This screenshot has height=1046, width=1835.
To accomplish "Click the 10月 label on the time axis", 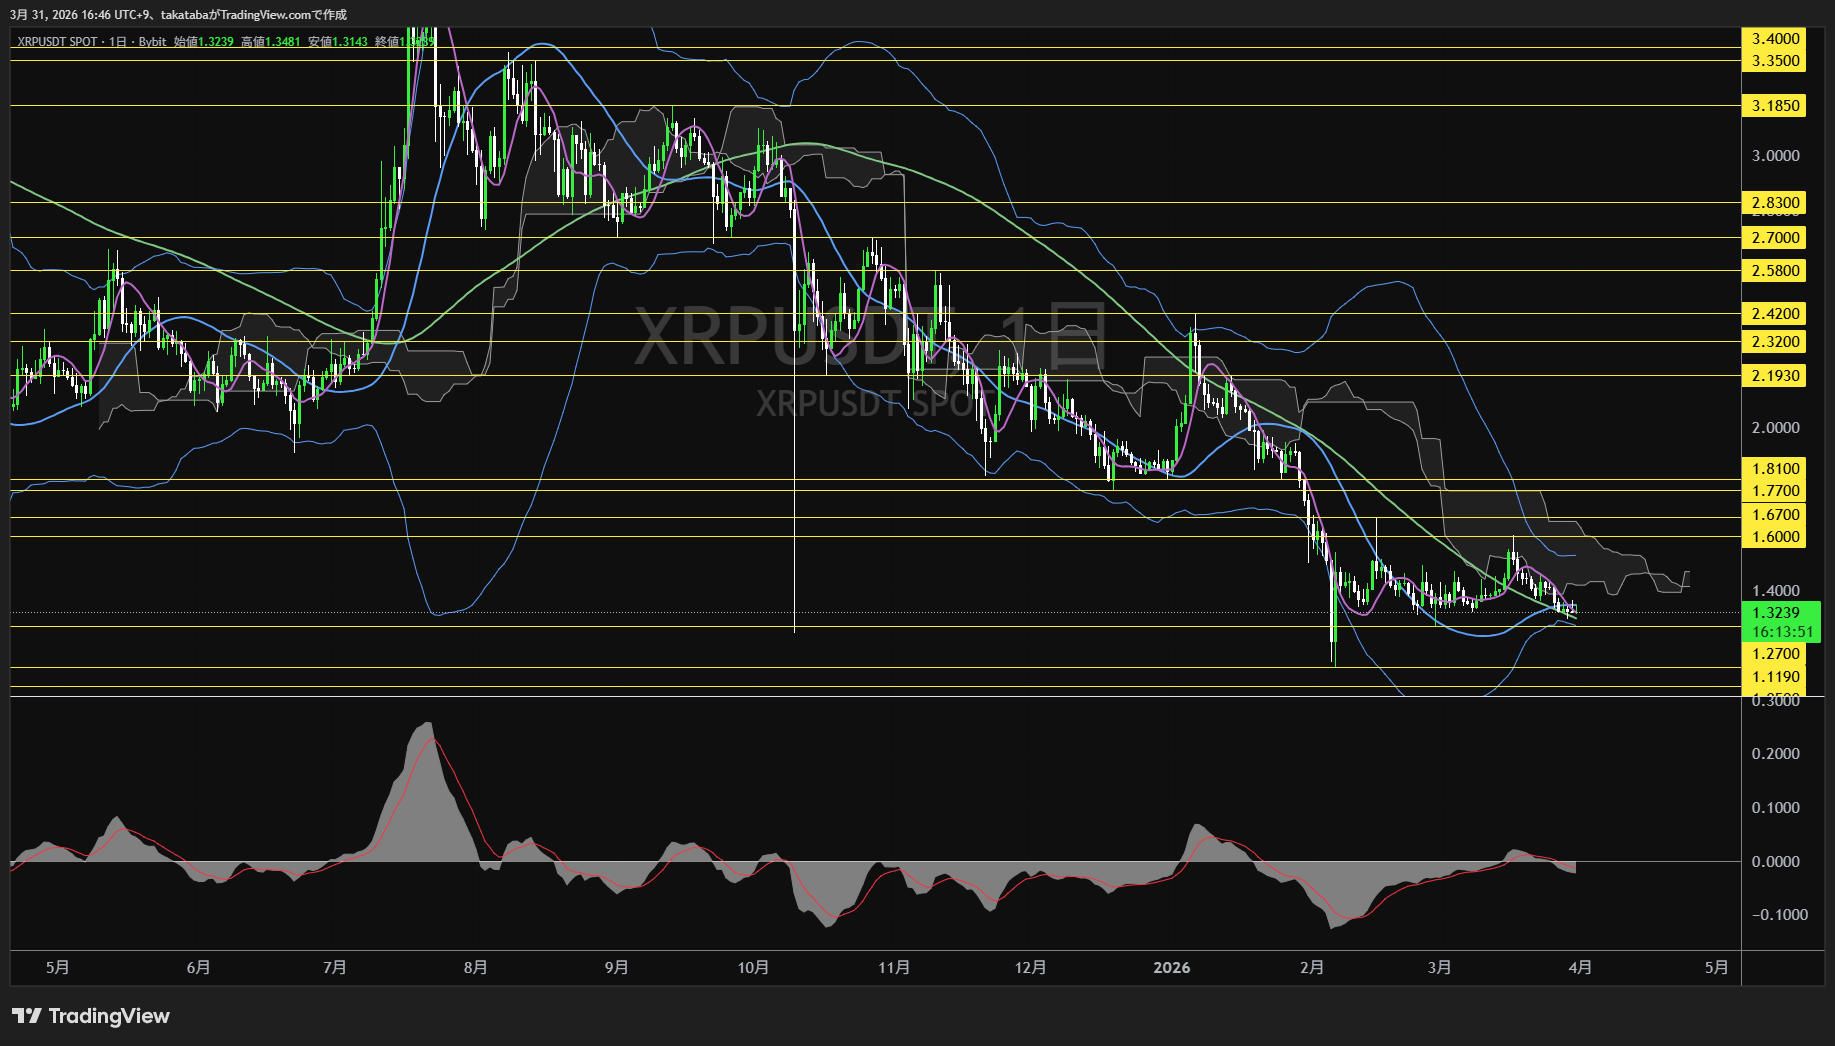I will click(753, 968).
